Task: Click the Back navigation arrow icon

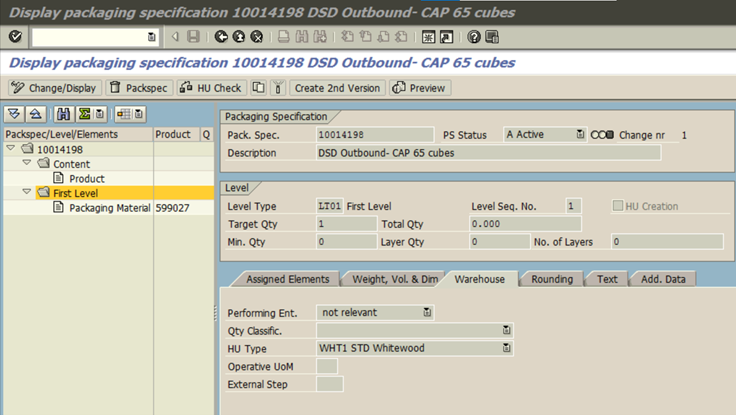Action: click(x=221, y=37)
